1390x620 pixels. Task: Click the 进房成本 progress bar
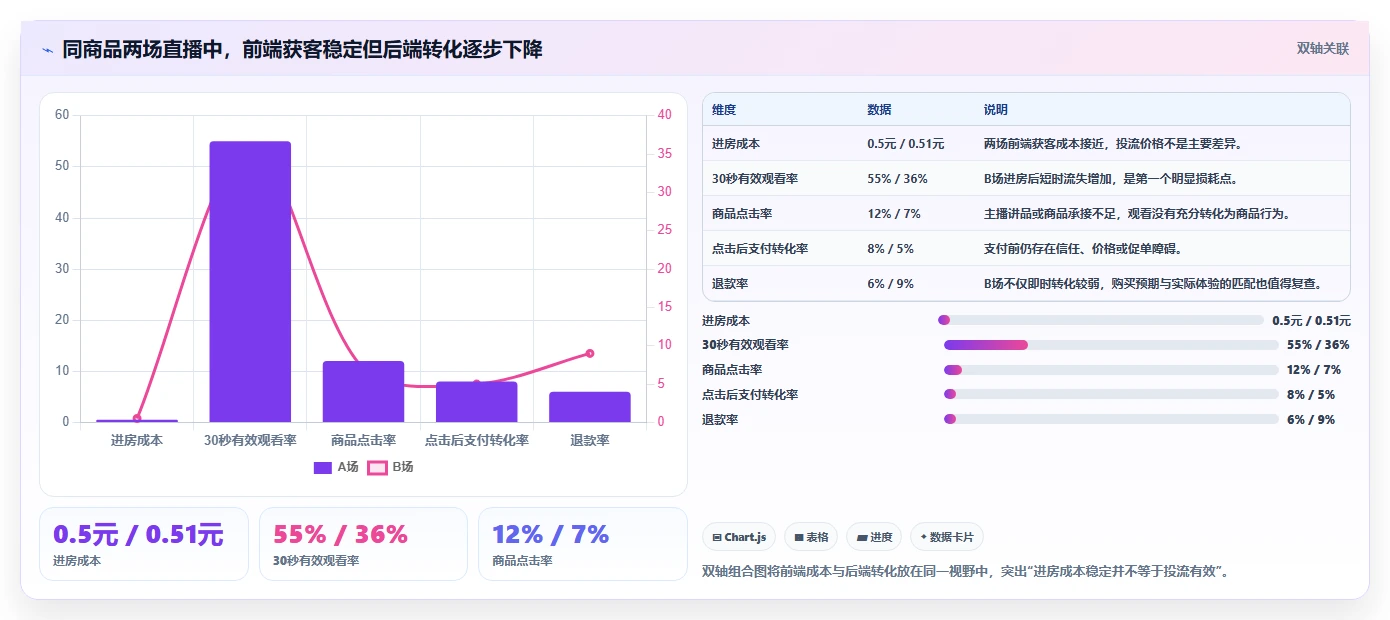pos(1101,320)
